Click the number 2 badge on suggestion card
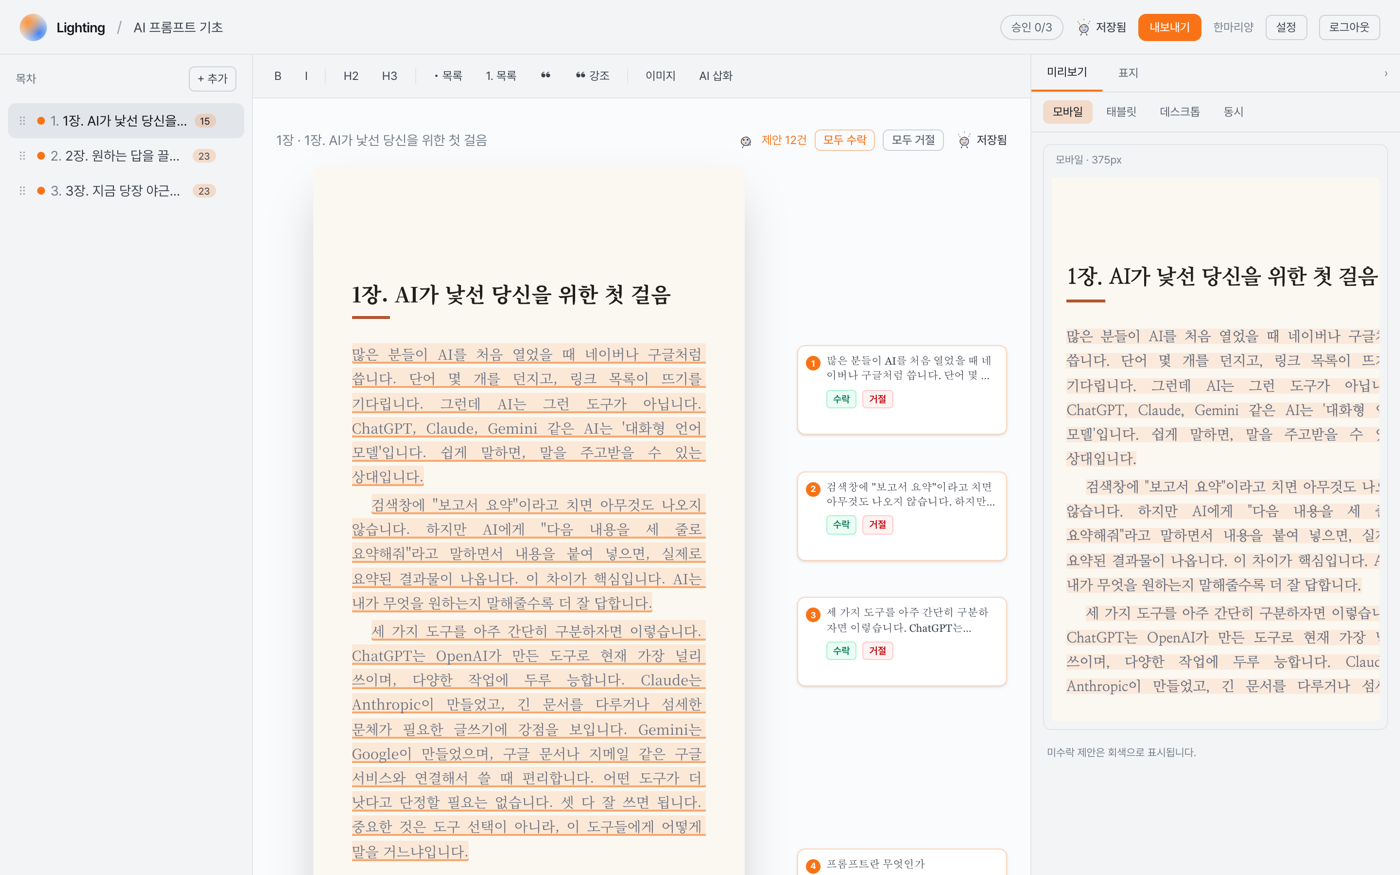The image size is (1400, 875). (813, 489)
